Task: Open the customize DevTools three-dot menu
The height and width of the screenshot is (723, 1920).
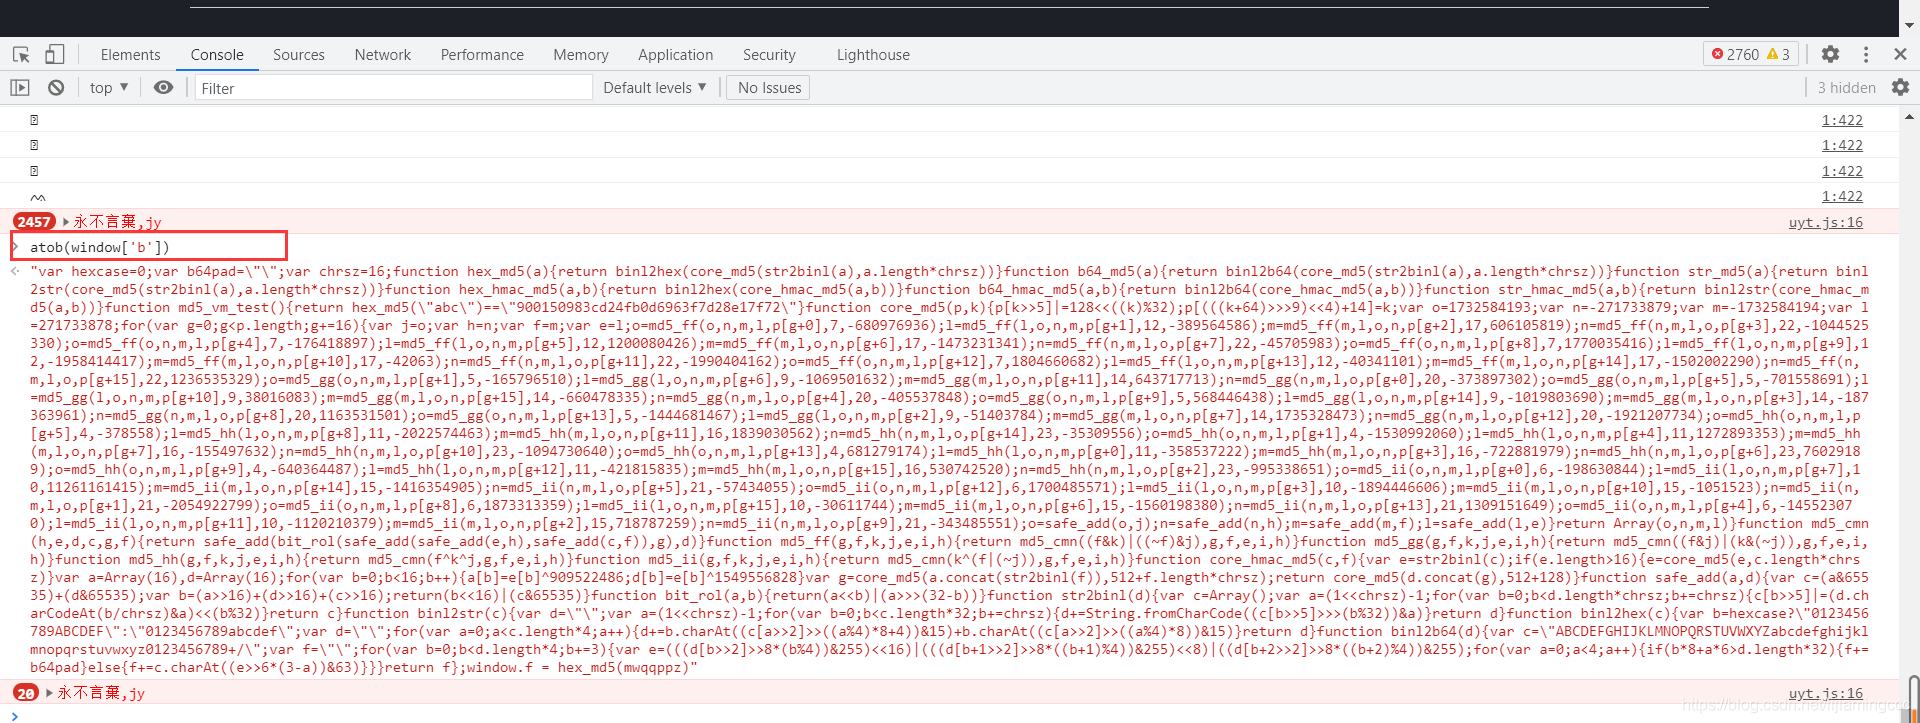Action: pyautogui.click(x=1866, y=54)
